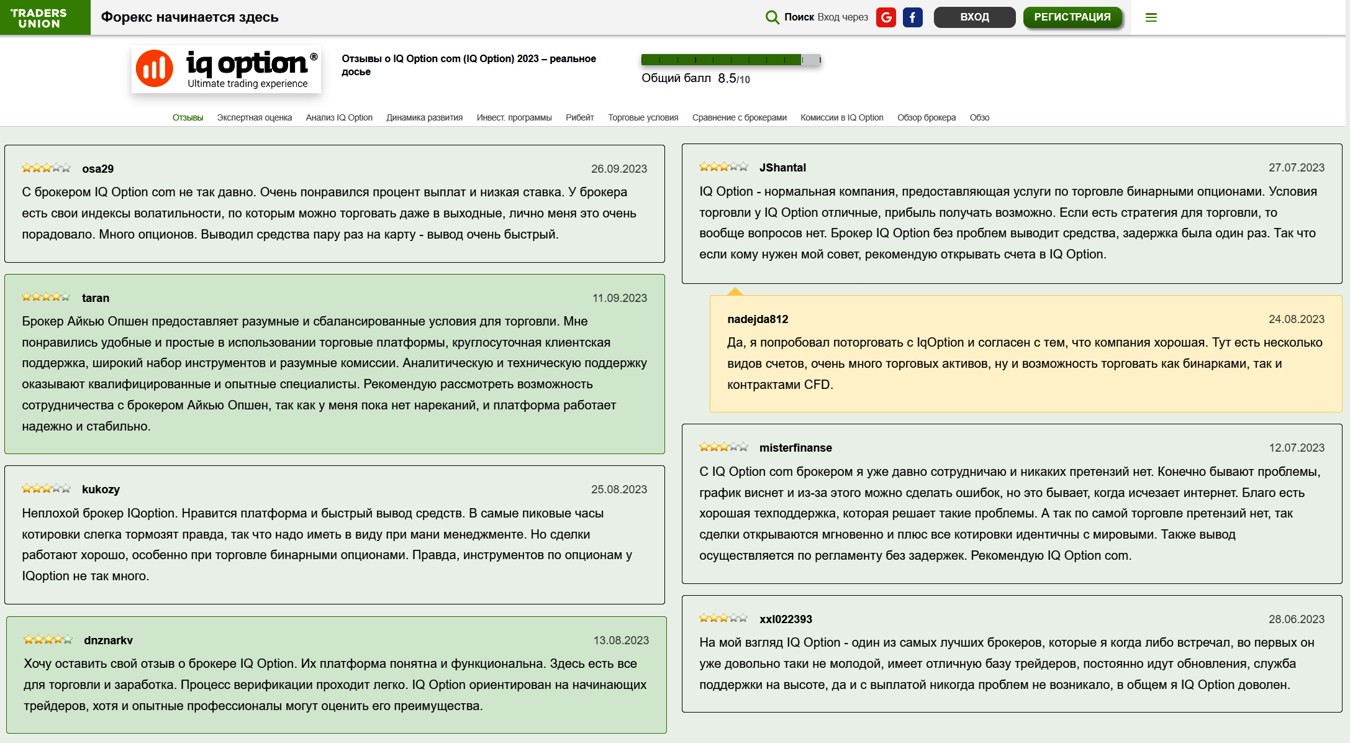Screen dimensions: 1350x743
Task: Click the Общий балл 8.5 score text
Action: click(x=695, y=78)
